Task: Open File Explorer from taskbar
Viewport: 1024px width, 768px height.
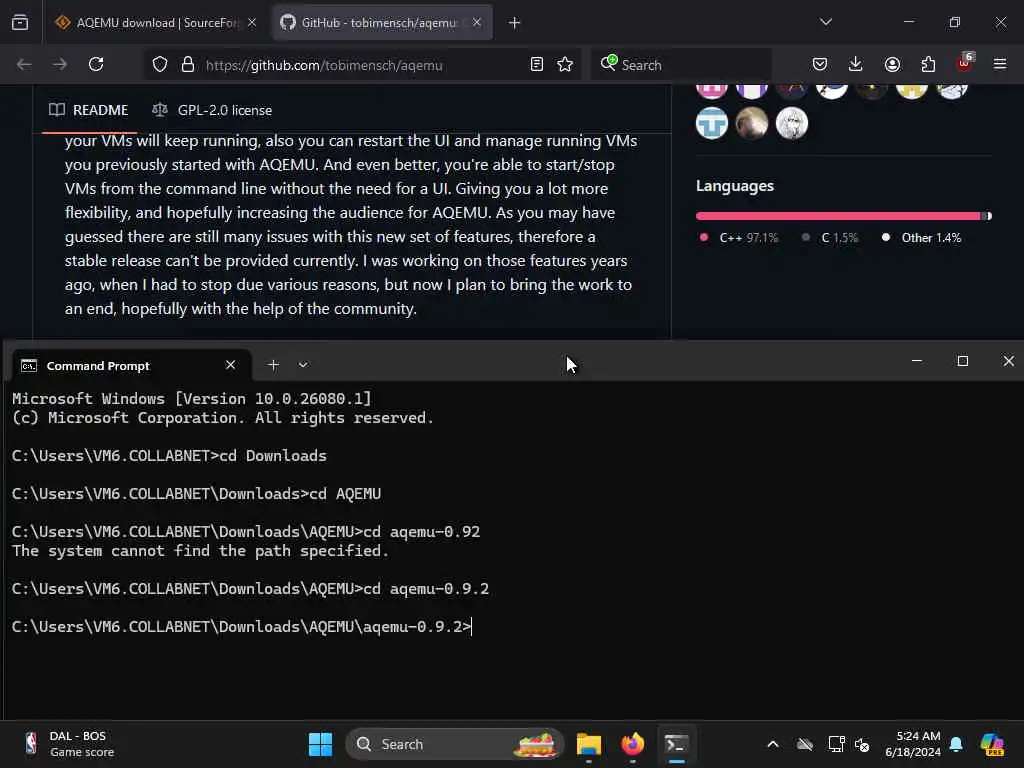Action: click(x=588, y=744)
